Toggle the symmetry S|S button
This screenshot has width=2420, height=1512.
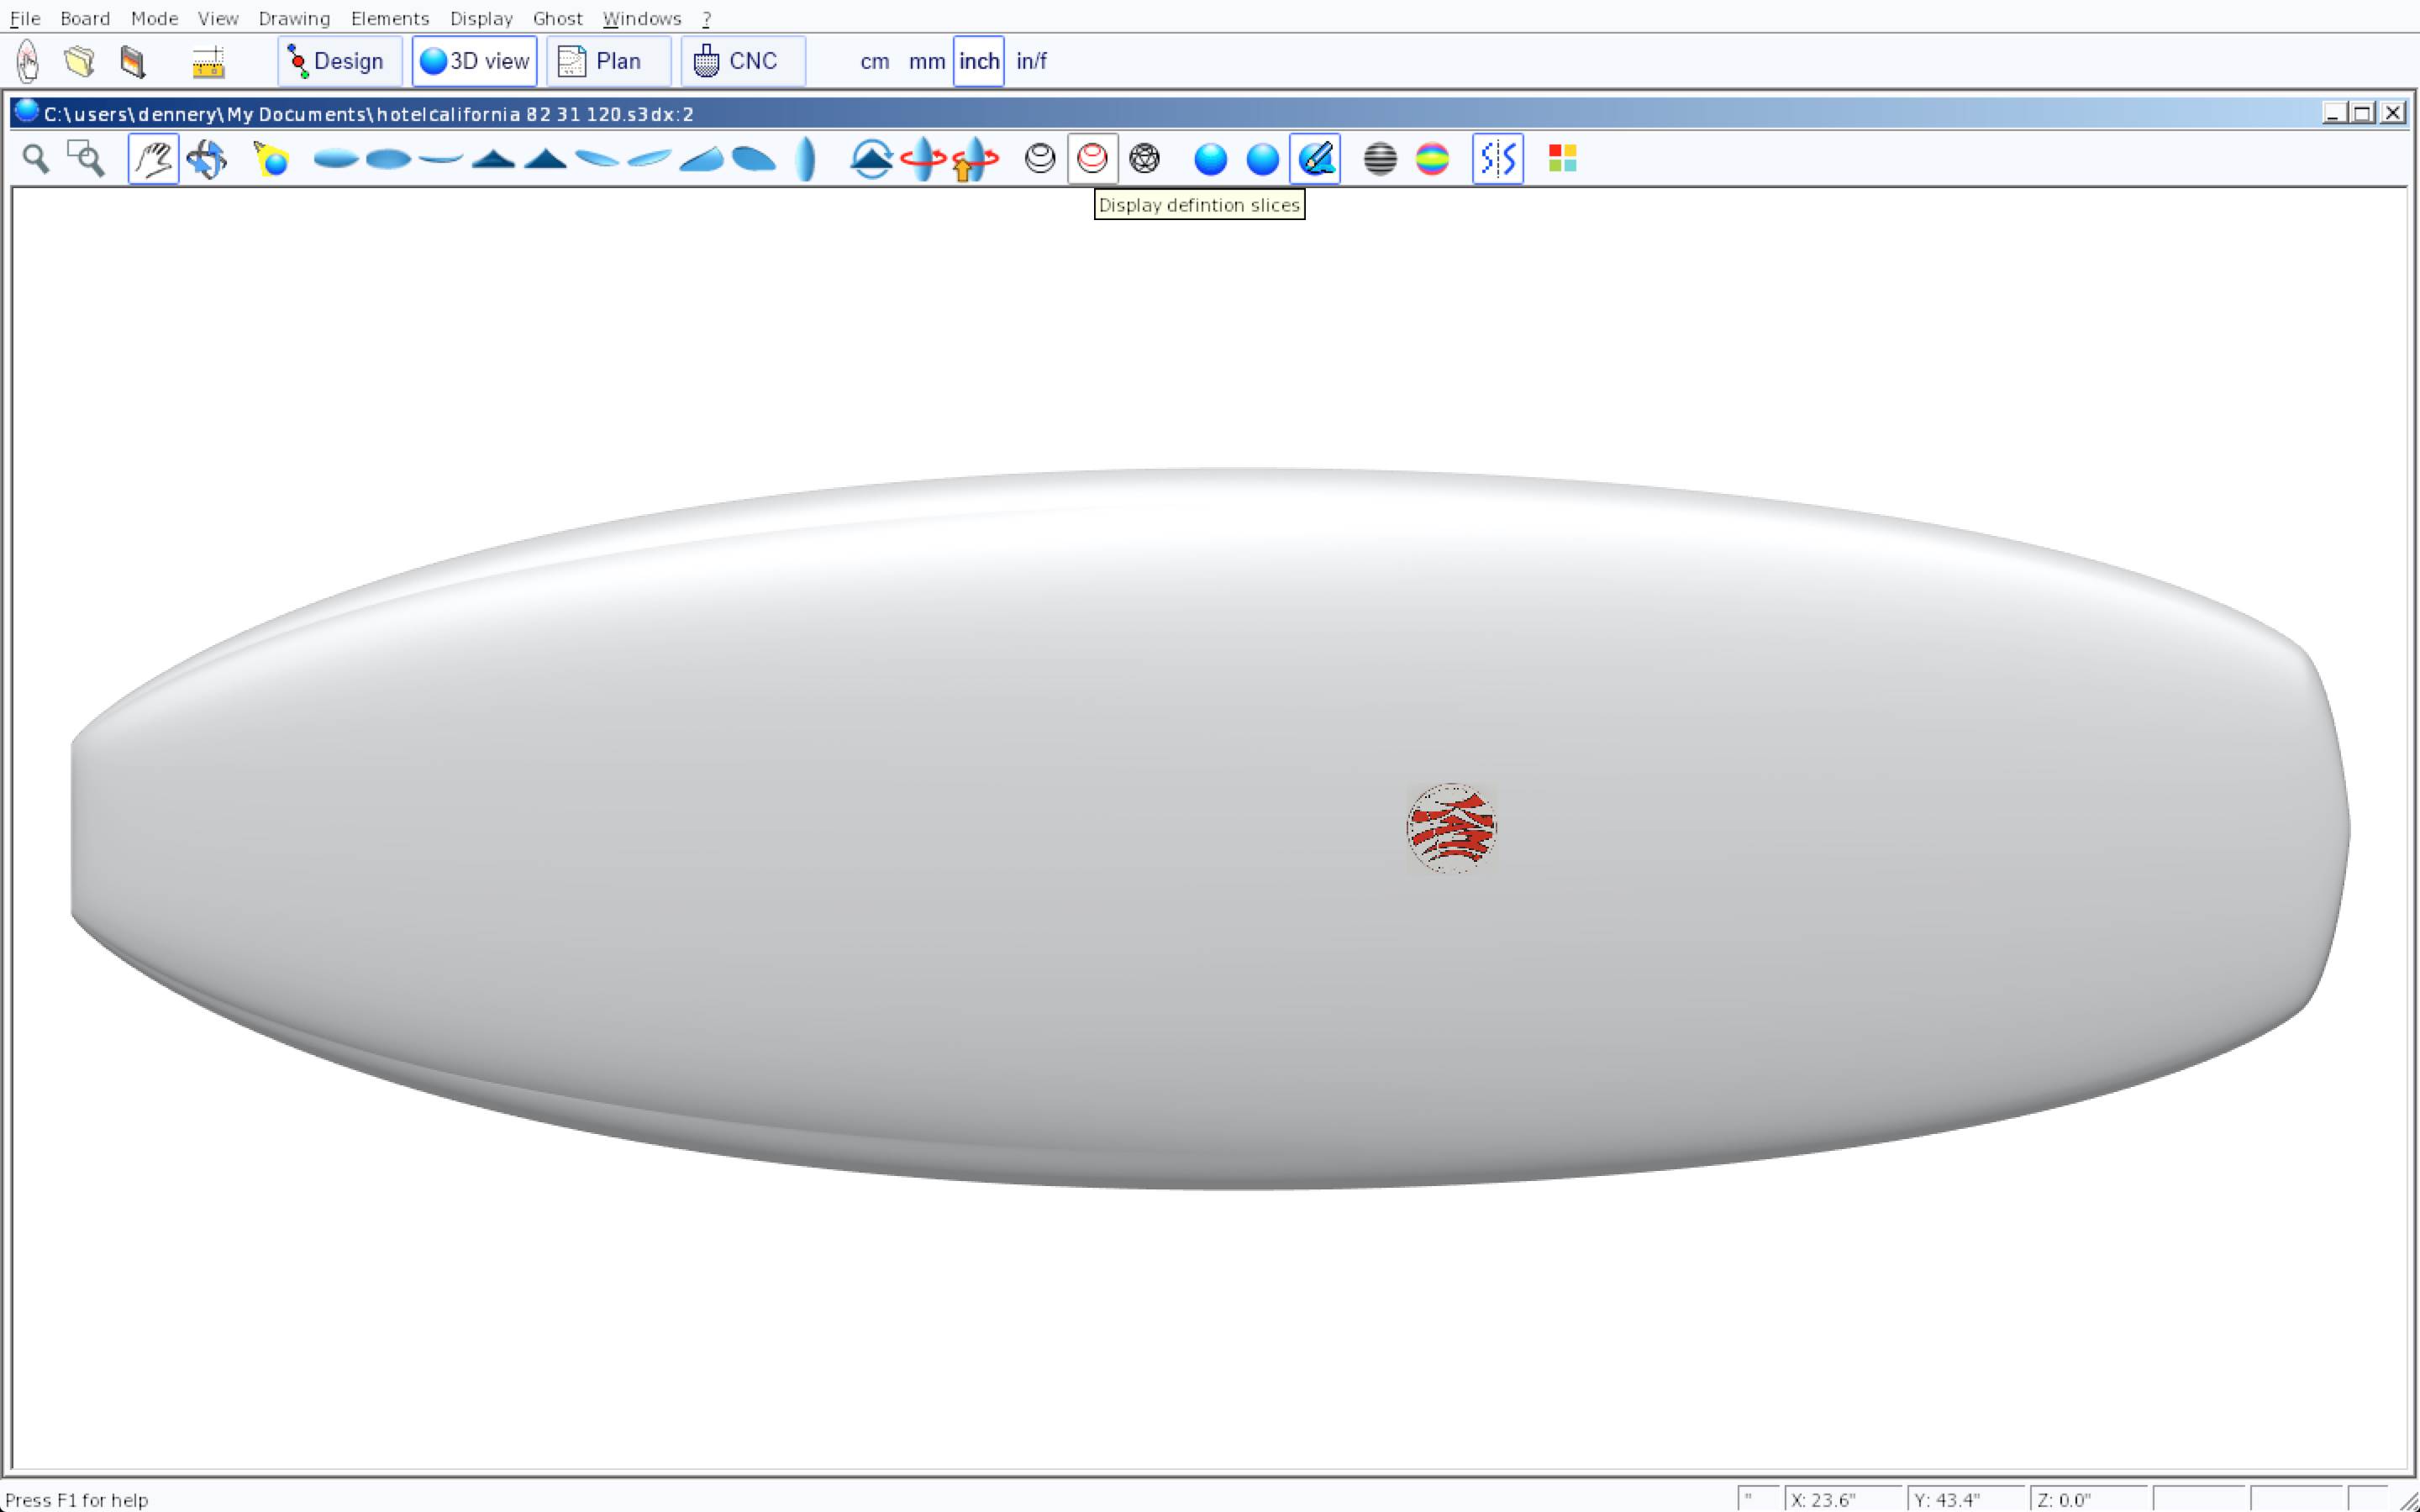(x=1497, y=159)
